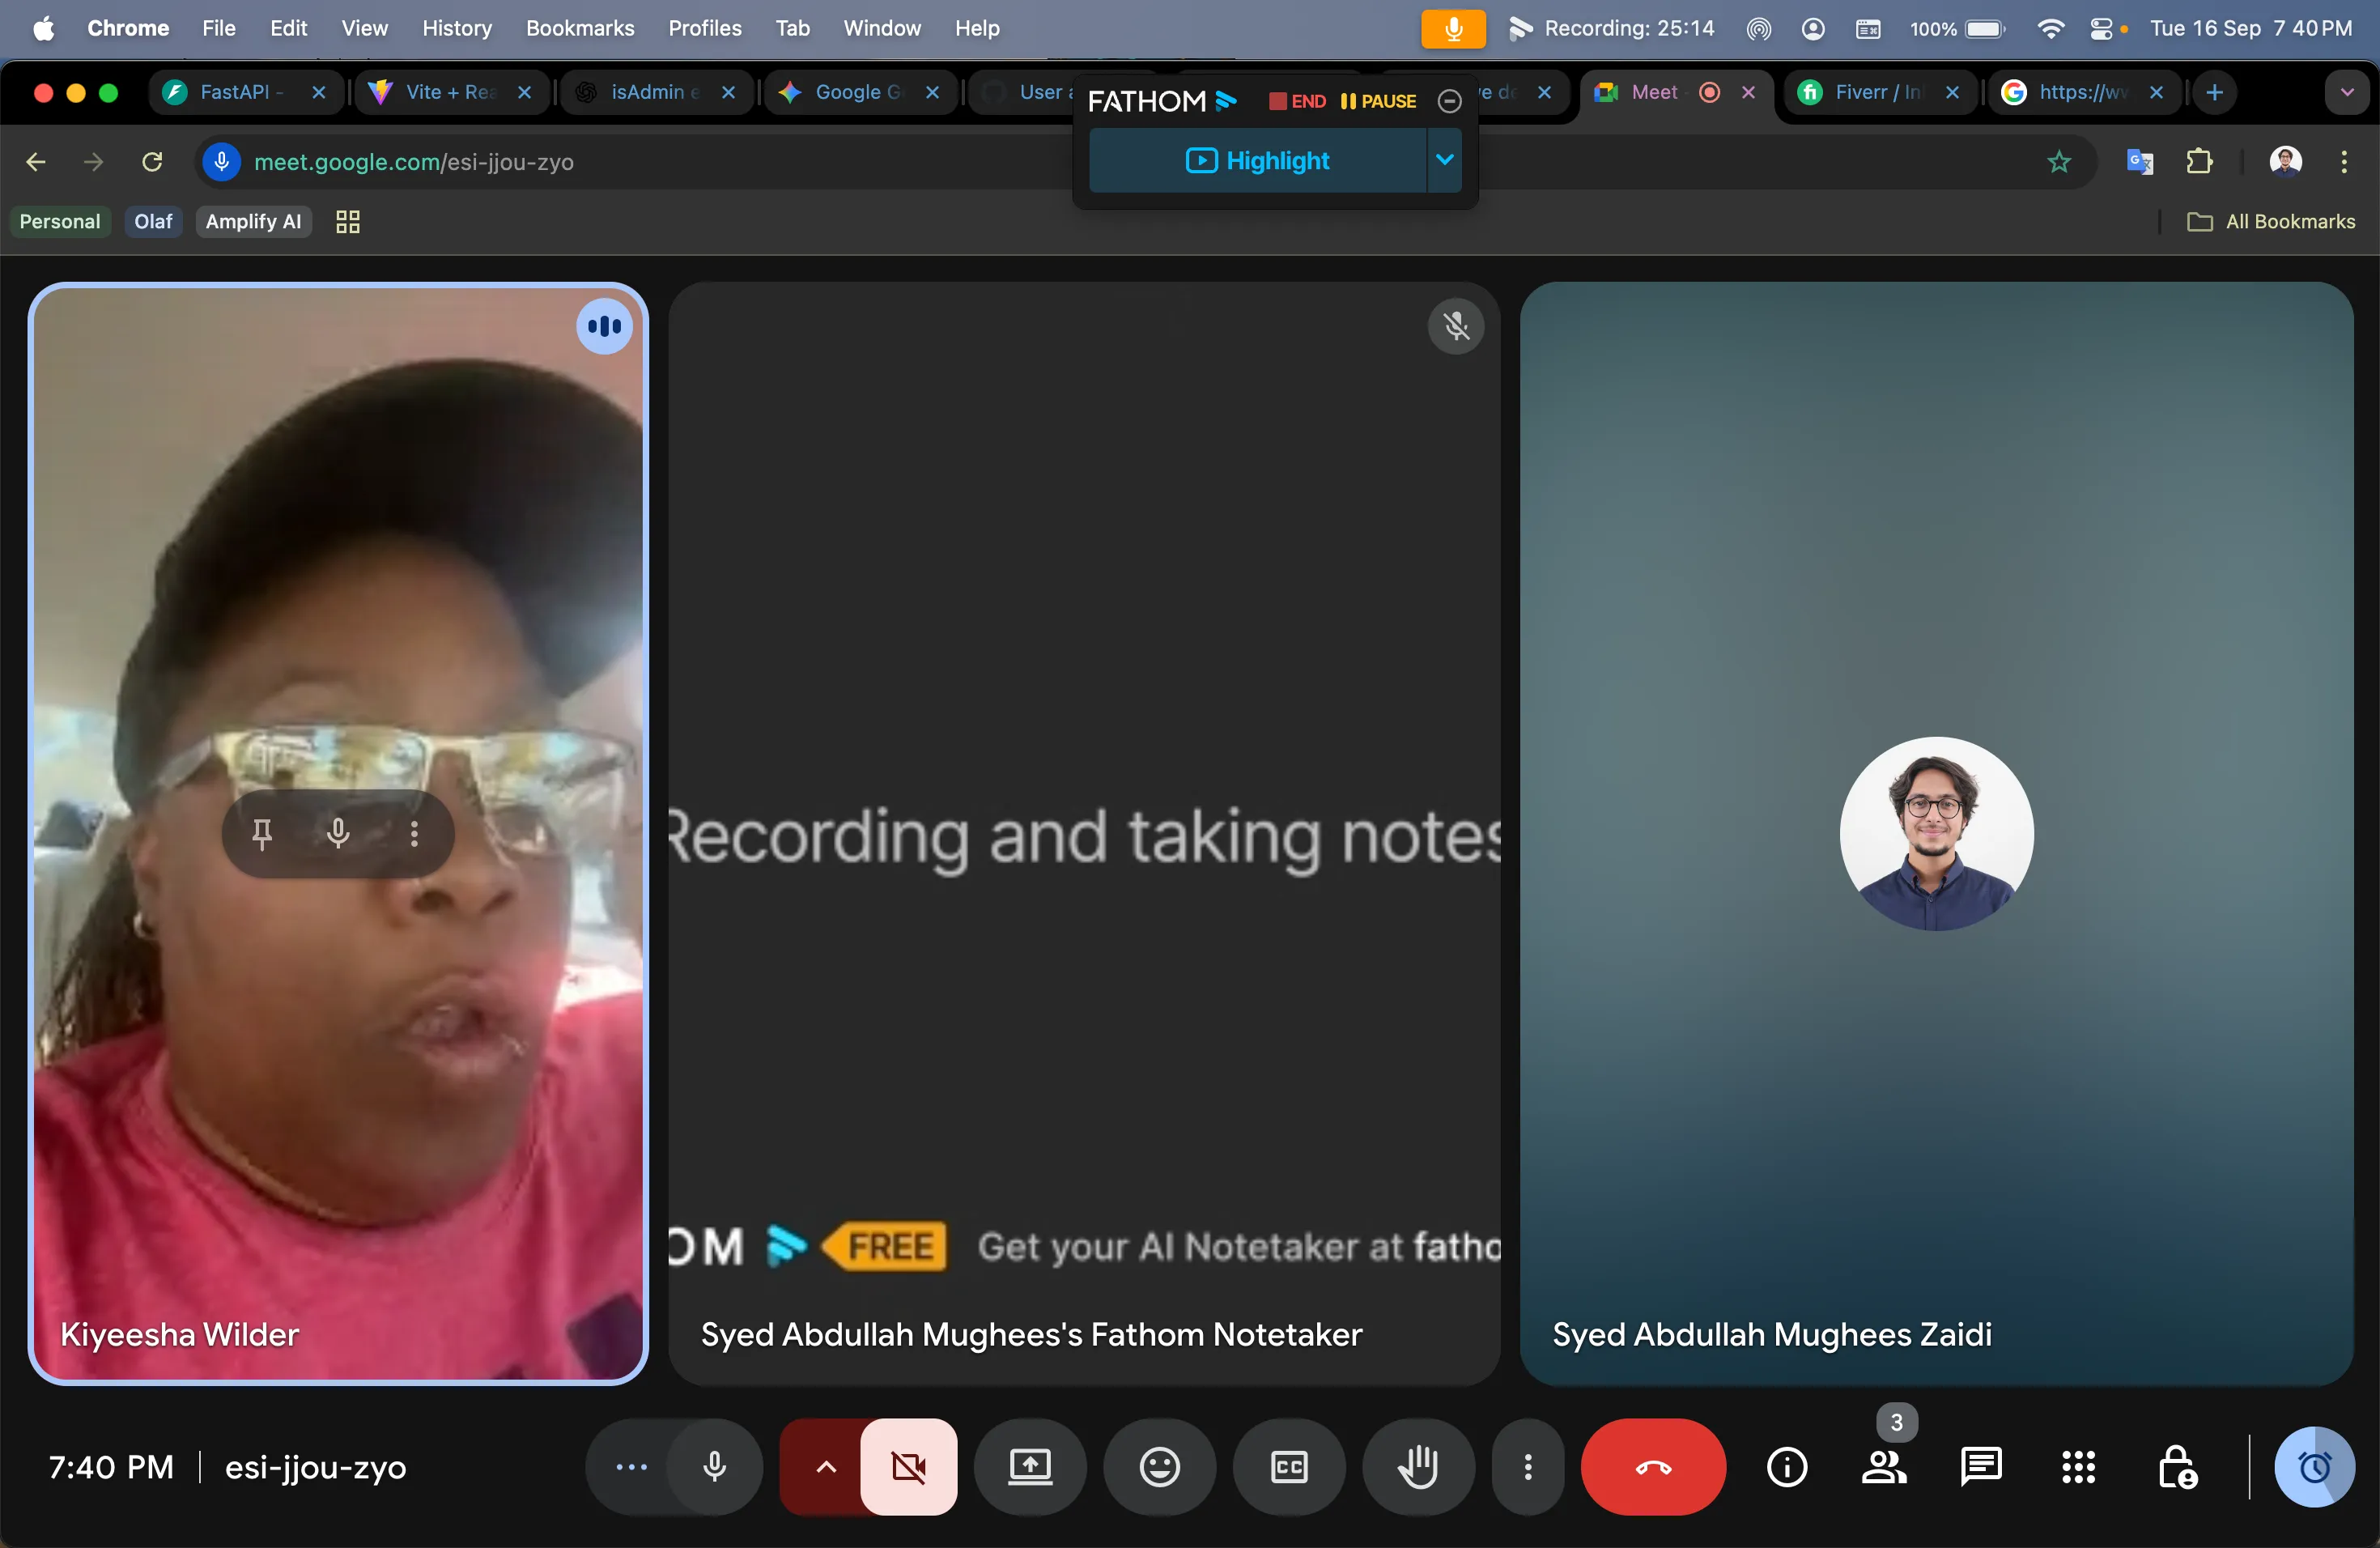Screen dimensions: 2380x1548
Task: Pin Kiyeesha Wilder's video tile
Action: tap(262, 833)
